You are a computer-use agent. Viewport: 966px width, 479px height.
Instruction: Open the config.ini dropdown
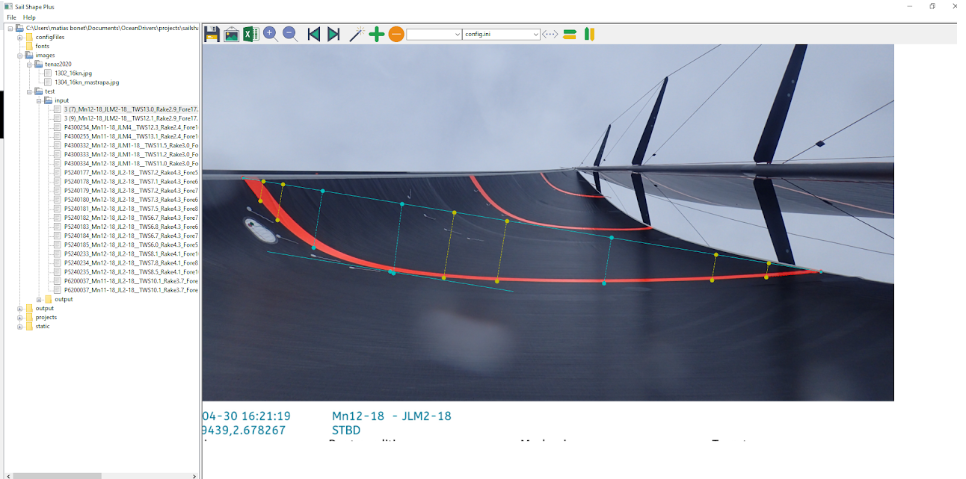(501, 34)
